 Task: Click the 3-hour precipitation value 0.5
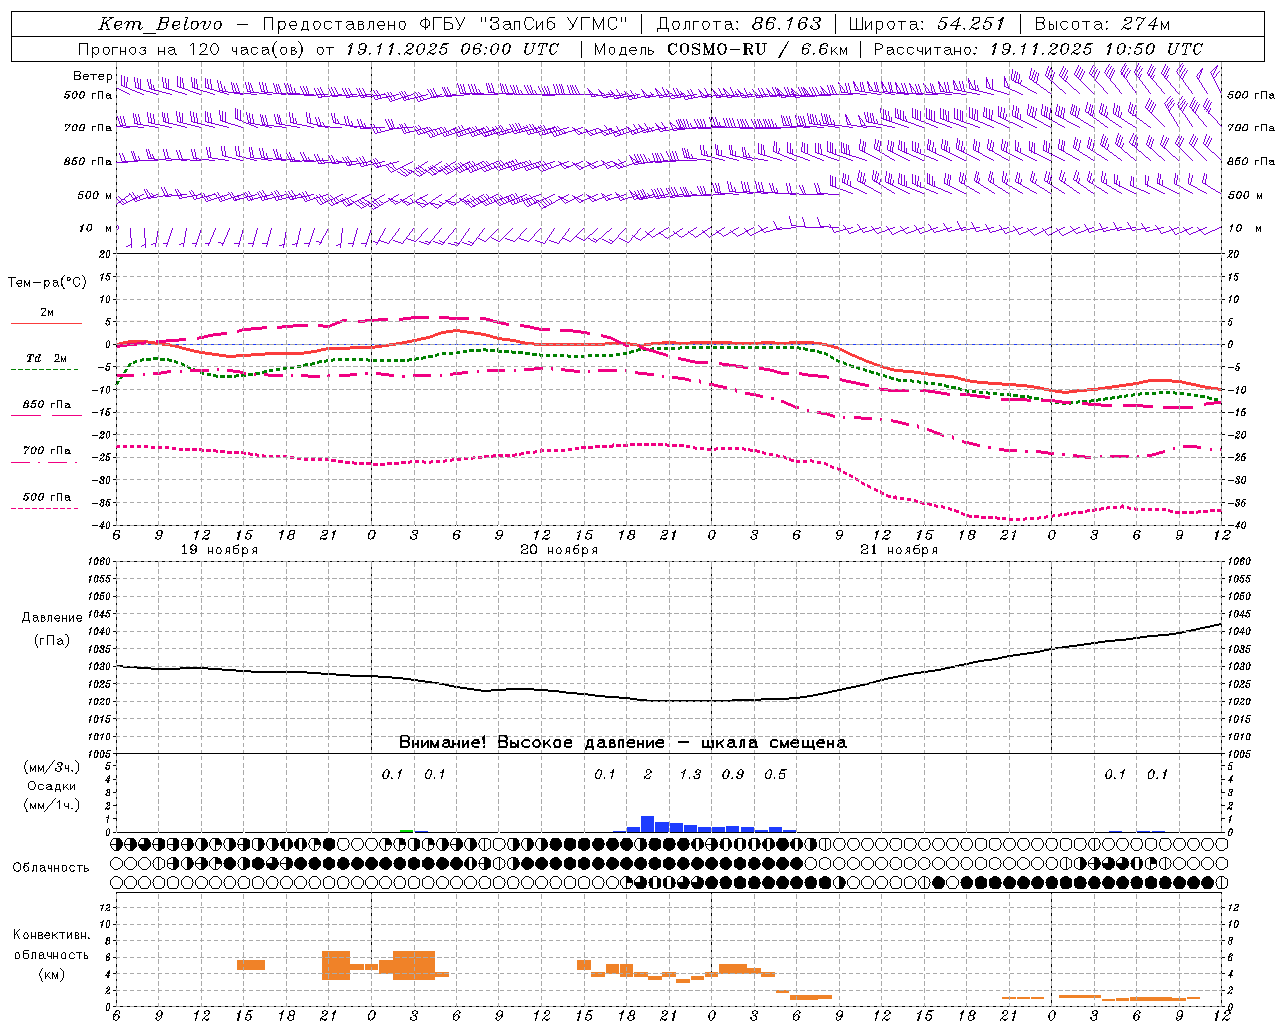(x=775, y=775)
